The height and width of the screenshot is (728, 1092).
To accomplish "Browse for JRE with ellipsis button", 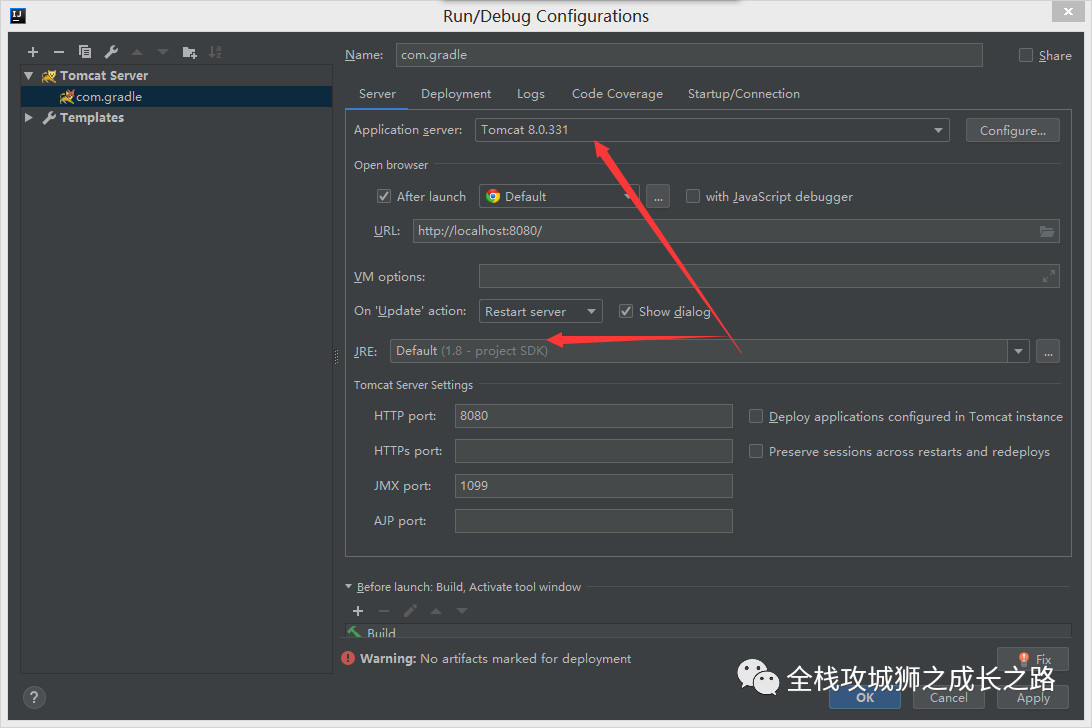I will click(1048, 351).
